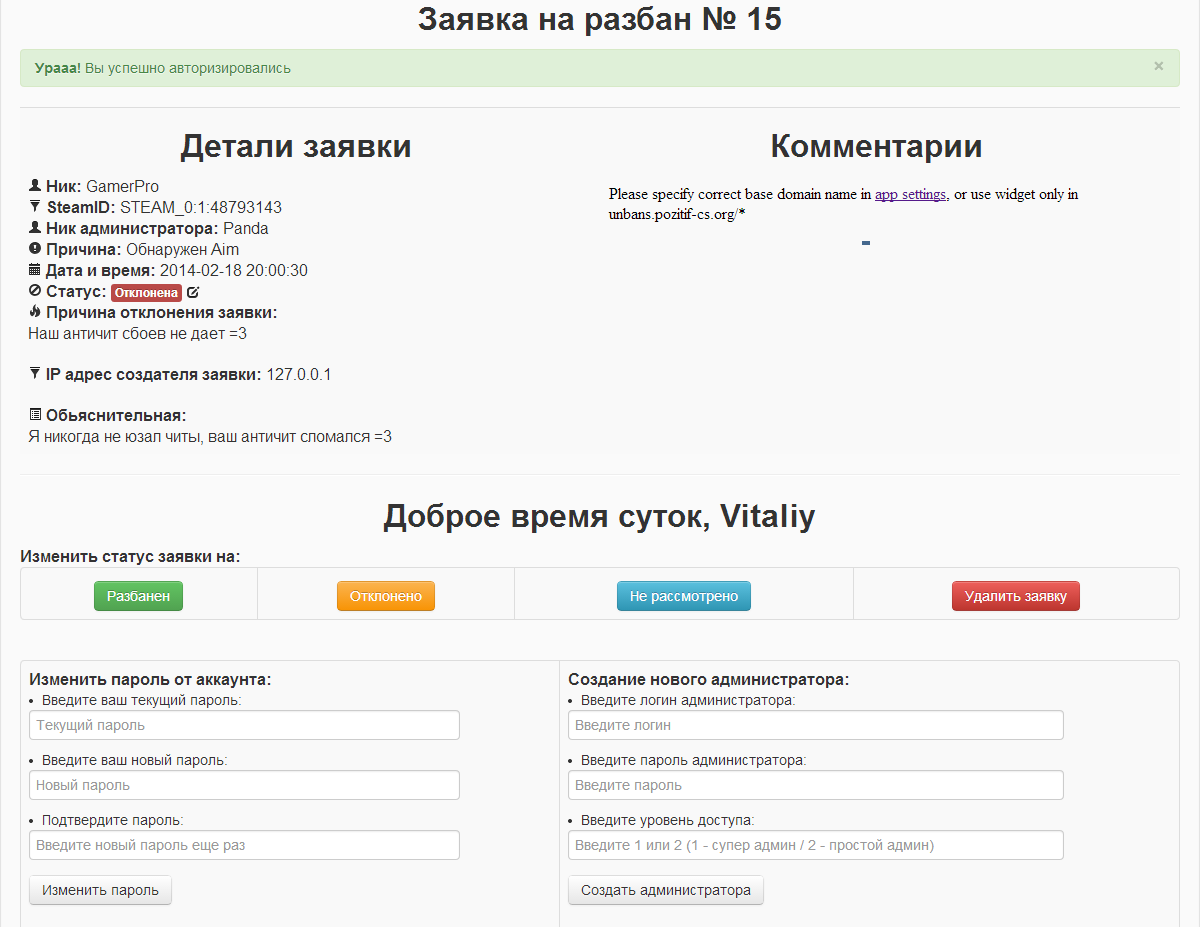Click the orange Отклонено button
Viewport: 1202px width, 927px height.
(x=386, y=596)
